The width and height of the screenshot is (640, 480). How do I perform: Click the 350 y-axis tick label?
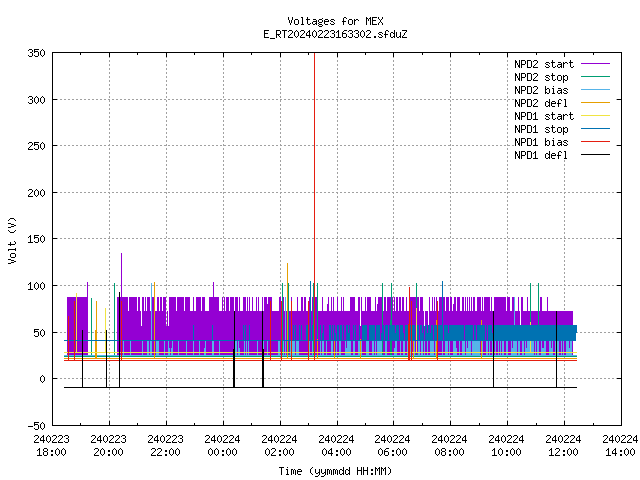36,53
